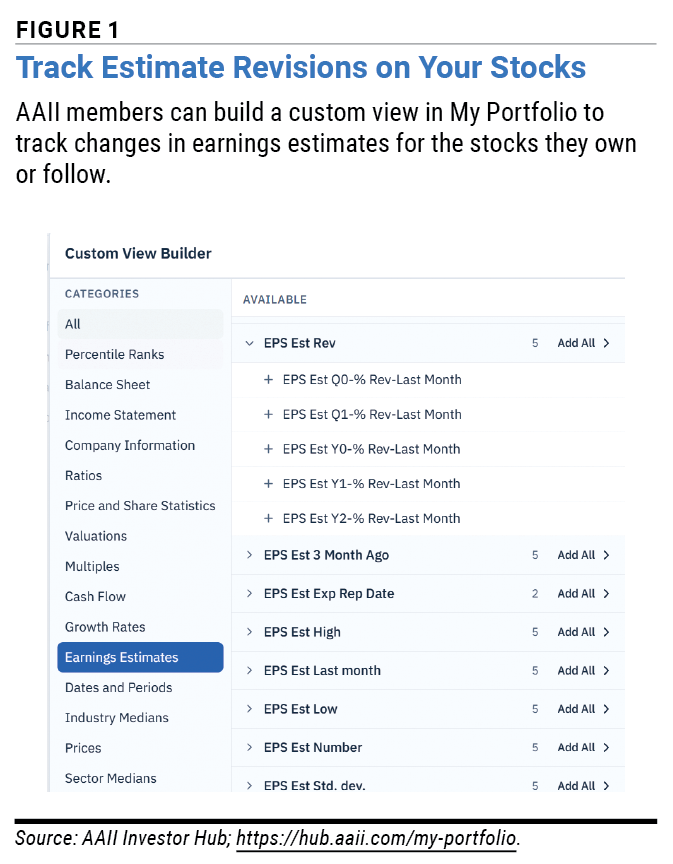The width and height of the screenshot is (673, 864).
Task: Expand EPS Est Exp Rep Date group
Action: (x=250, y=593)
